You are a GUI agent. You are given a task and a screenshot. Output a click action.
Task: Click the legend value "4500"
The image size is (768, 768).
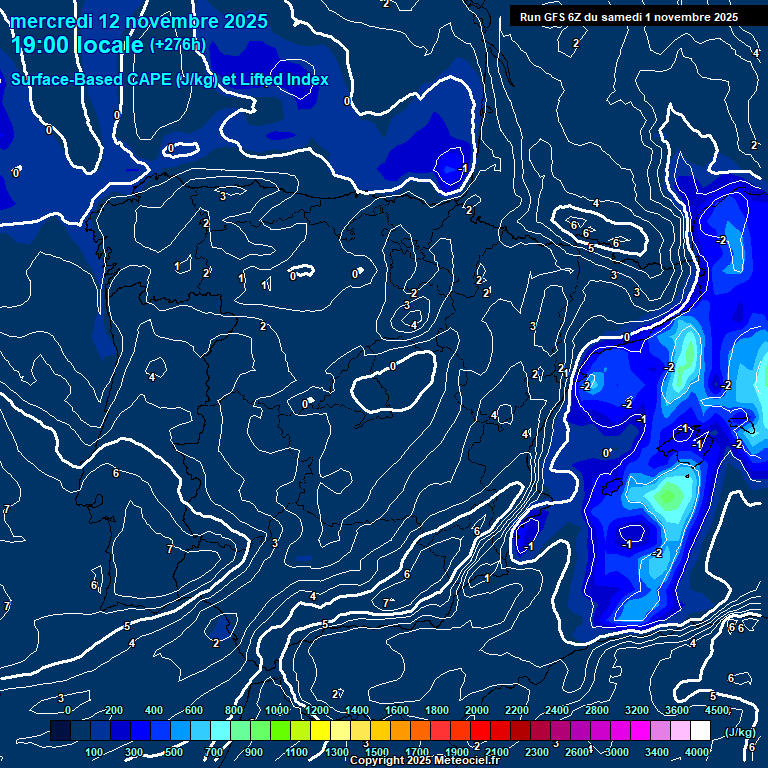click(718, 710)
